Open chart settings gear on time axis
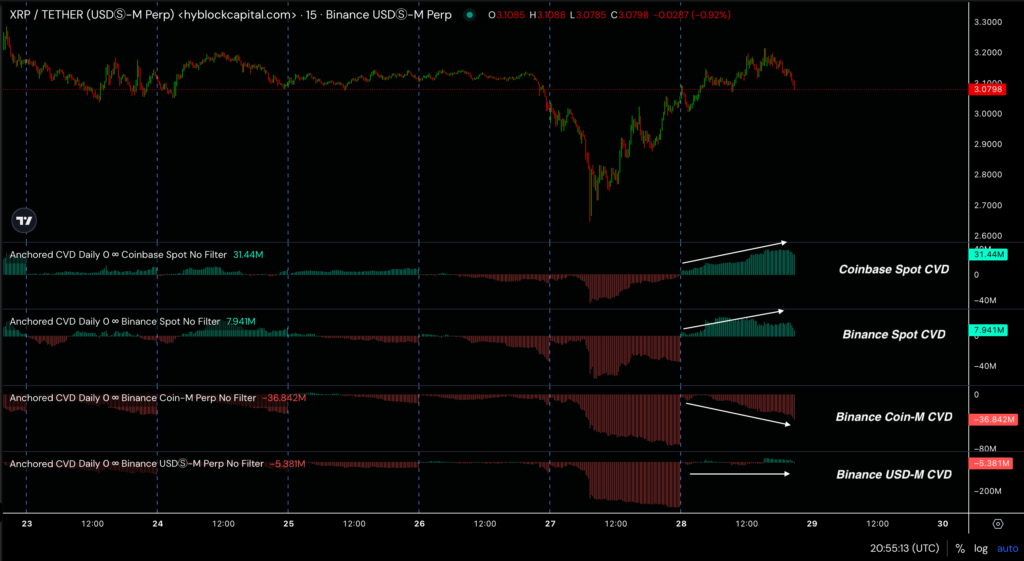1024x561 pixels. click(x=997, y=523)
